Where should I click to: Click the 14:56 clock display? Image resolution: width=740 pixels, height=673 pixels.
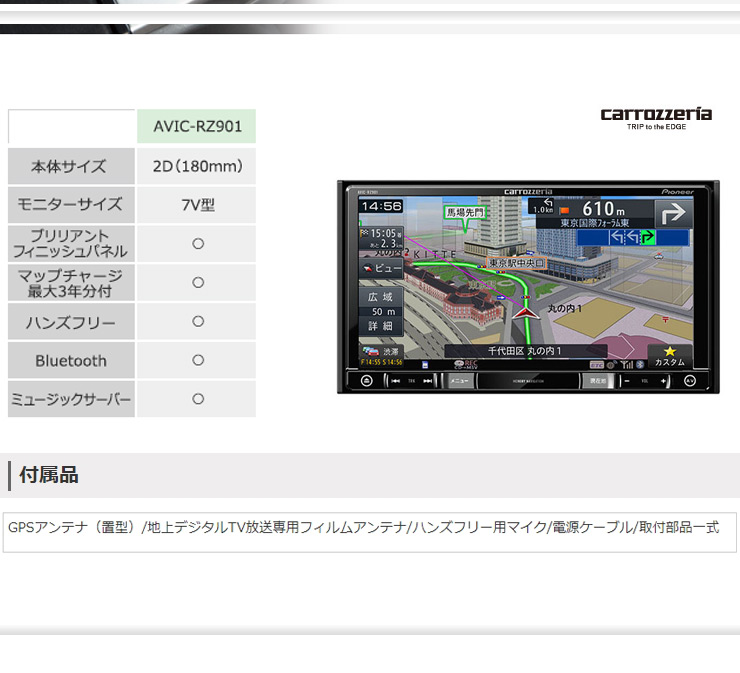[381, 207]
